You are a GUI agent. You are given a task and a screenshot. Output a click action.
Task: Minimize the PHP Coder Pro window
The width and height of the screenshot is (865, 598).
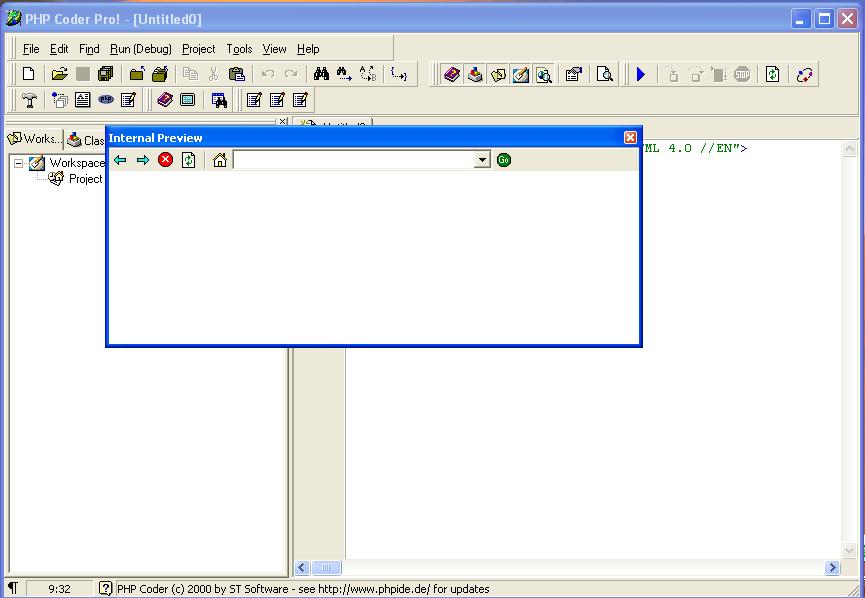pos(800,19)
